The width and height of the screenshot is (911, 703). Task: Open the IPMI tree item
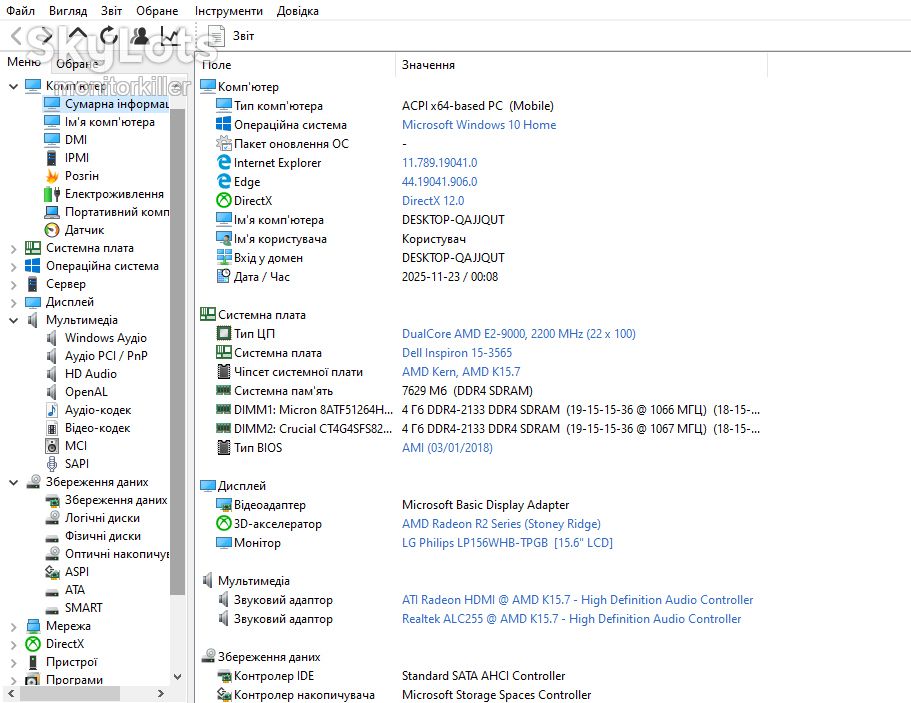[77, 157]
